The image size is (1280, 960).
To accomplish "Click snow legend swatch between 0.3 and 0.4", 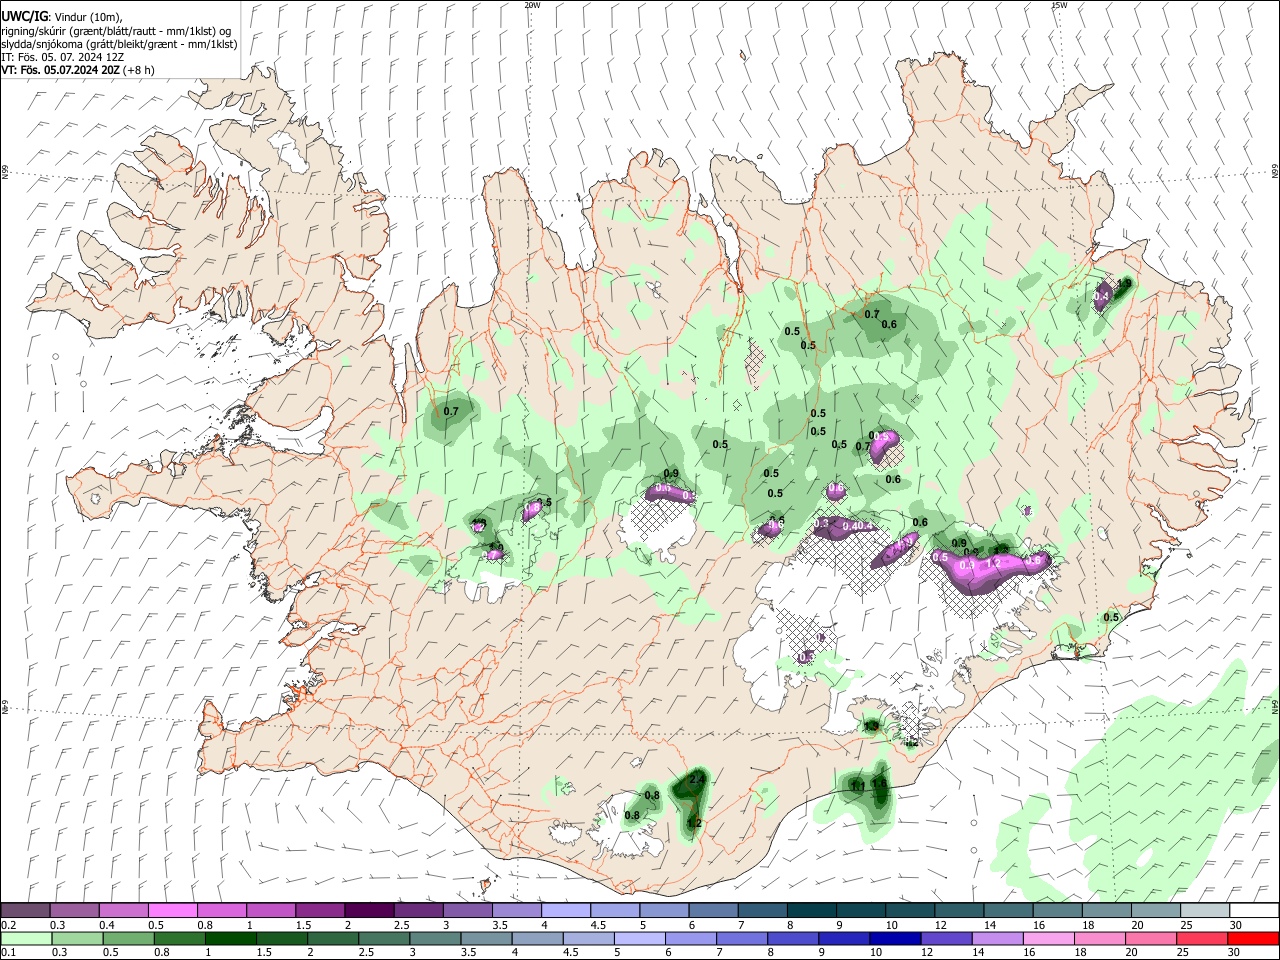I will click(74, 910).
